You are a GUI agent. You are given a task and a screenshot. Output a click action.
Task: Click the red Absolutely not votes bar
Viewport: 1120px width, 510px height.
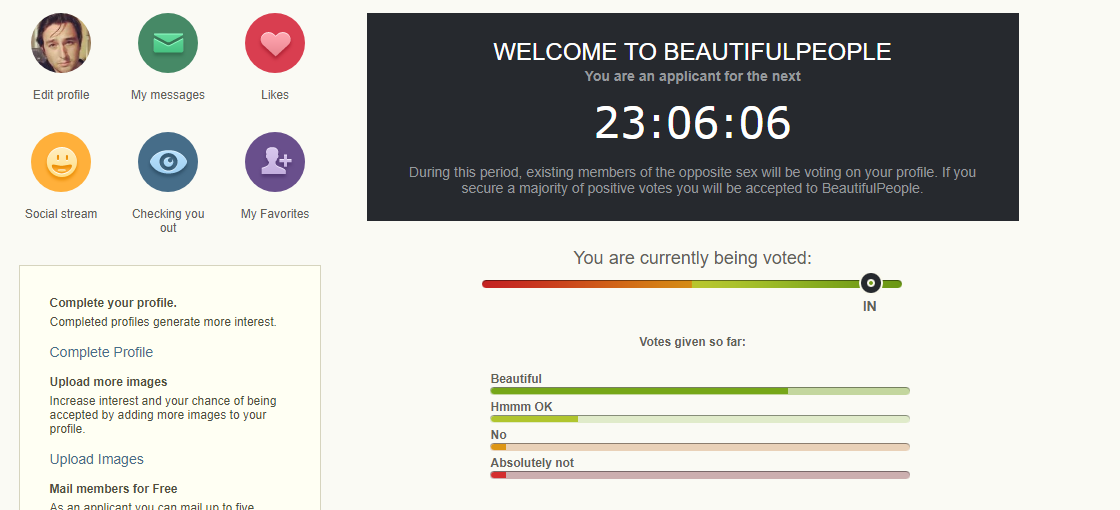click(x=700, y=475)
